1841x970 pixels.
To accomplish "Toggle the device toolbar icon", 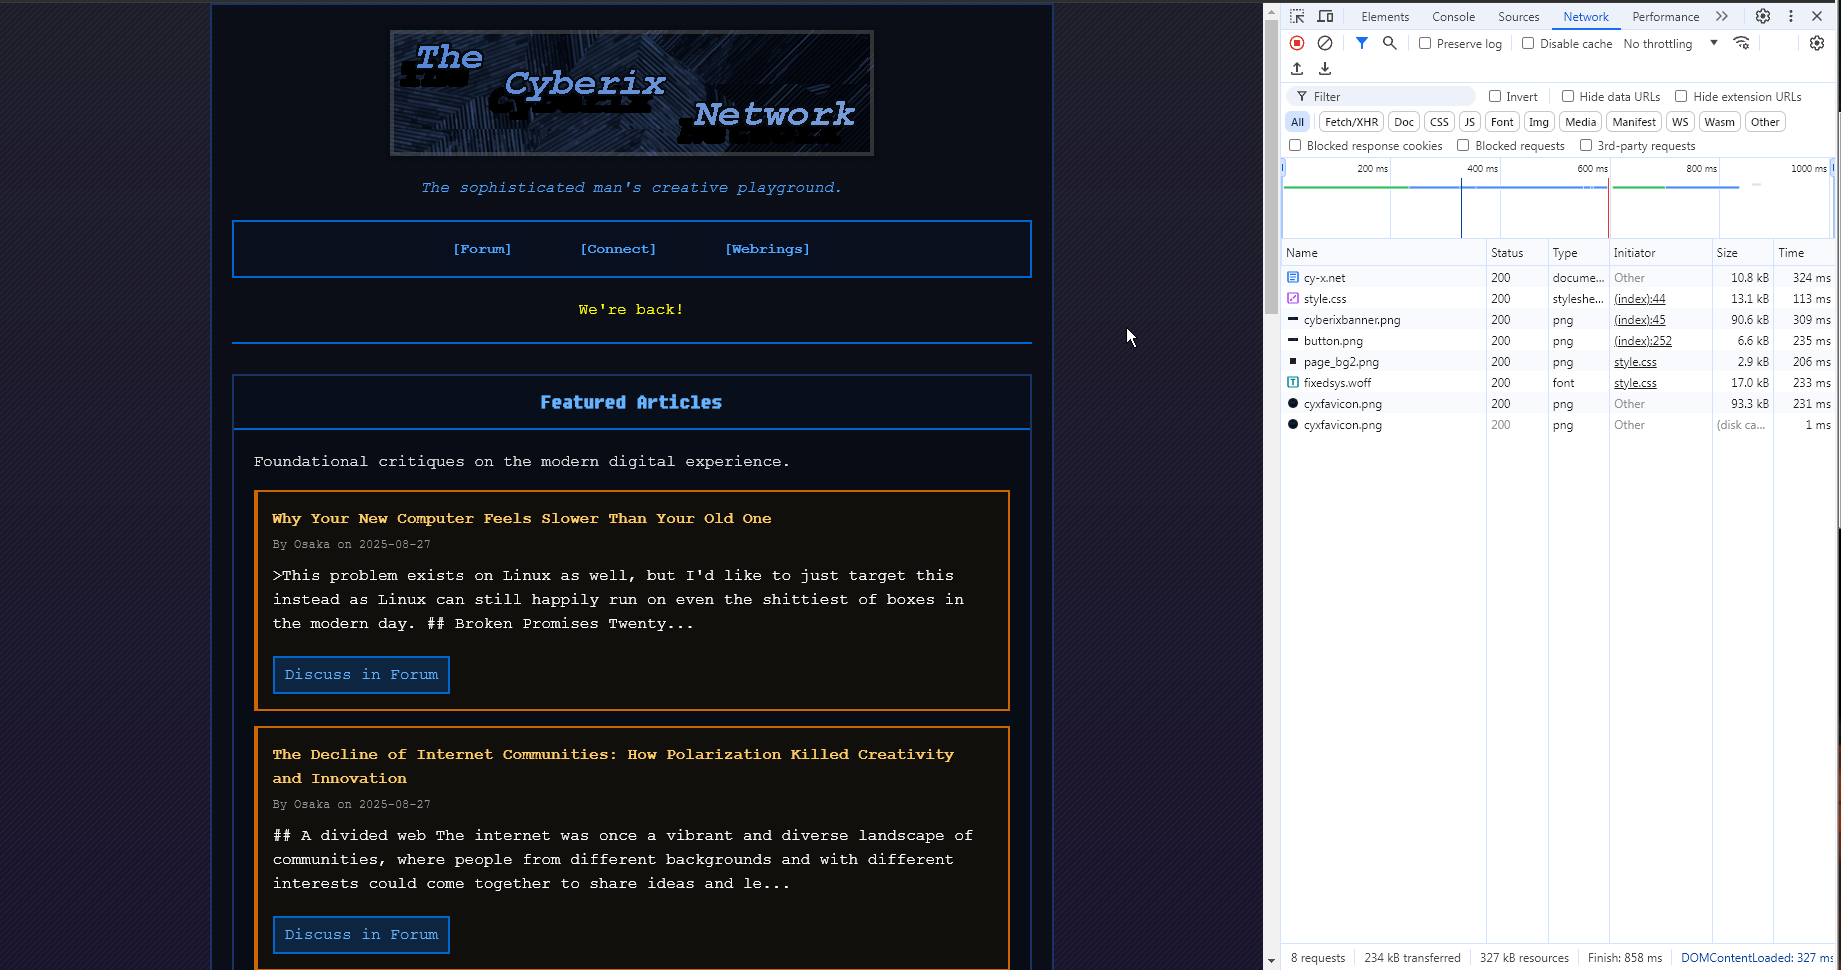I will [1325, 16].
